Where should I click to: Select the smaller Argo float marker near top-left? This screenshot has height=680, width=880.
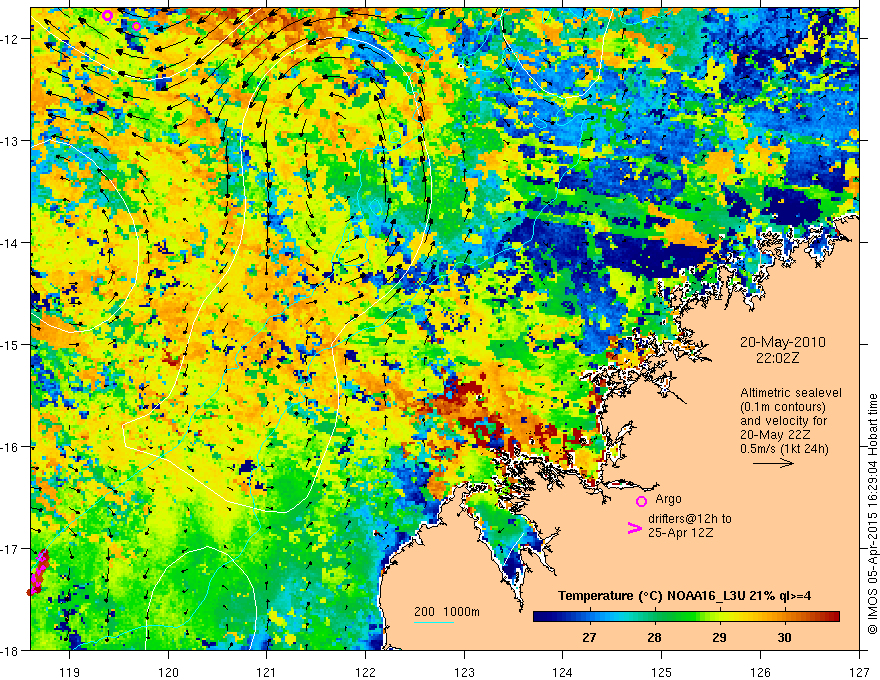click(x=136, y=26)
